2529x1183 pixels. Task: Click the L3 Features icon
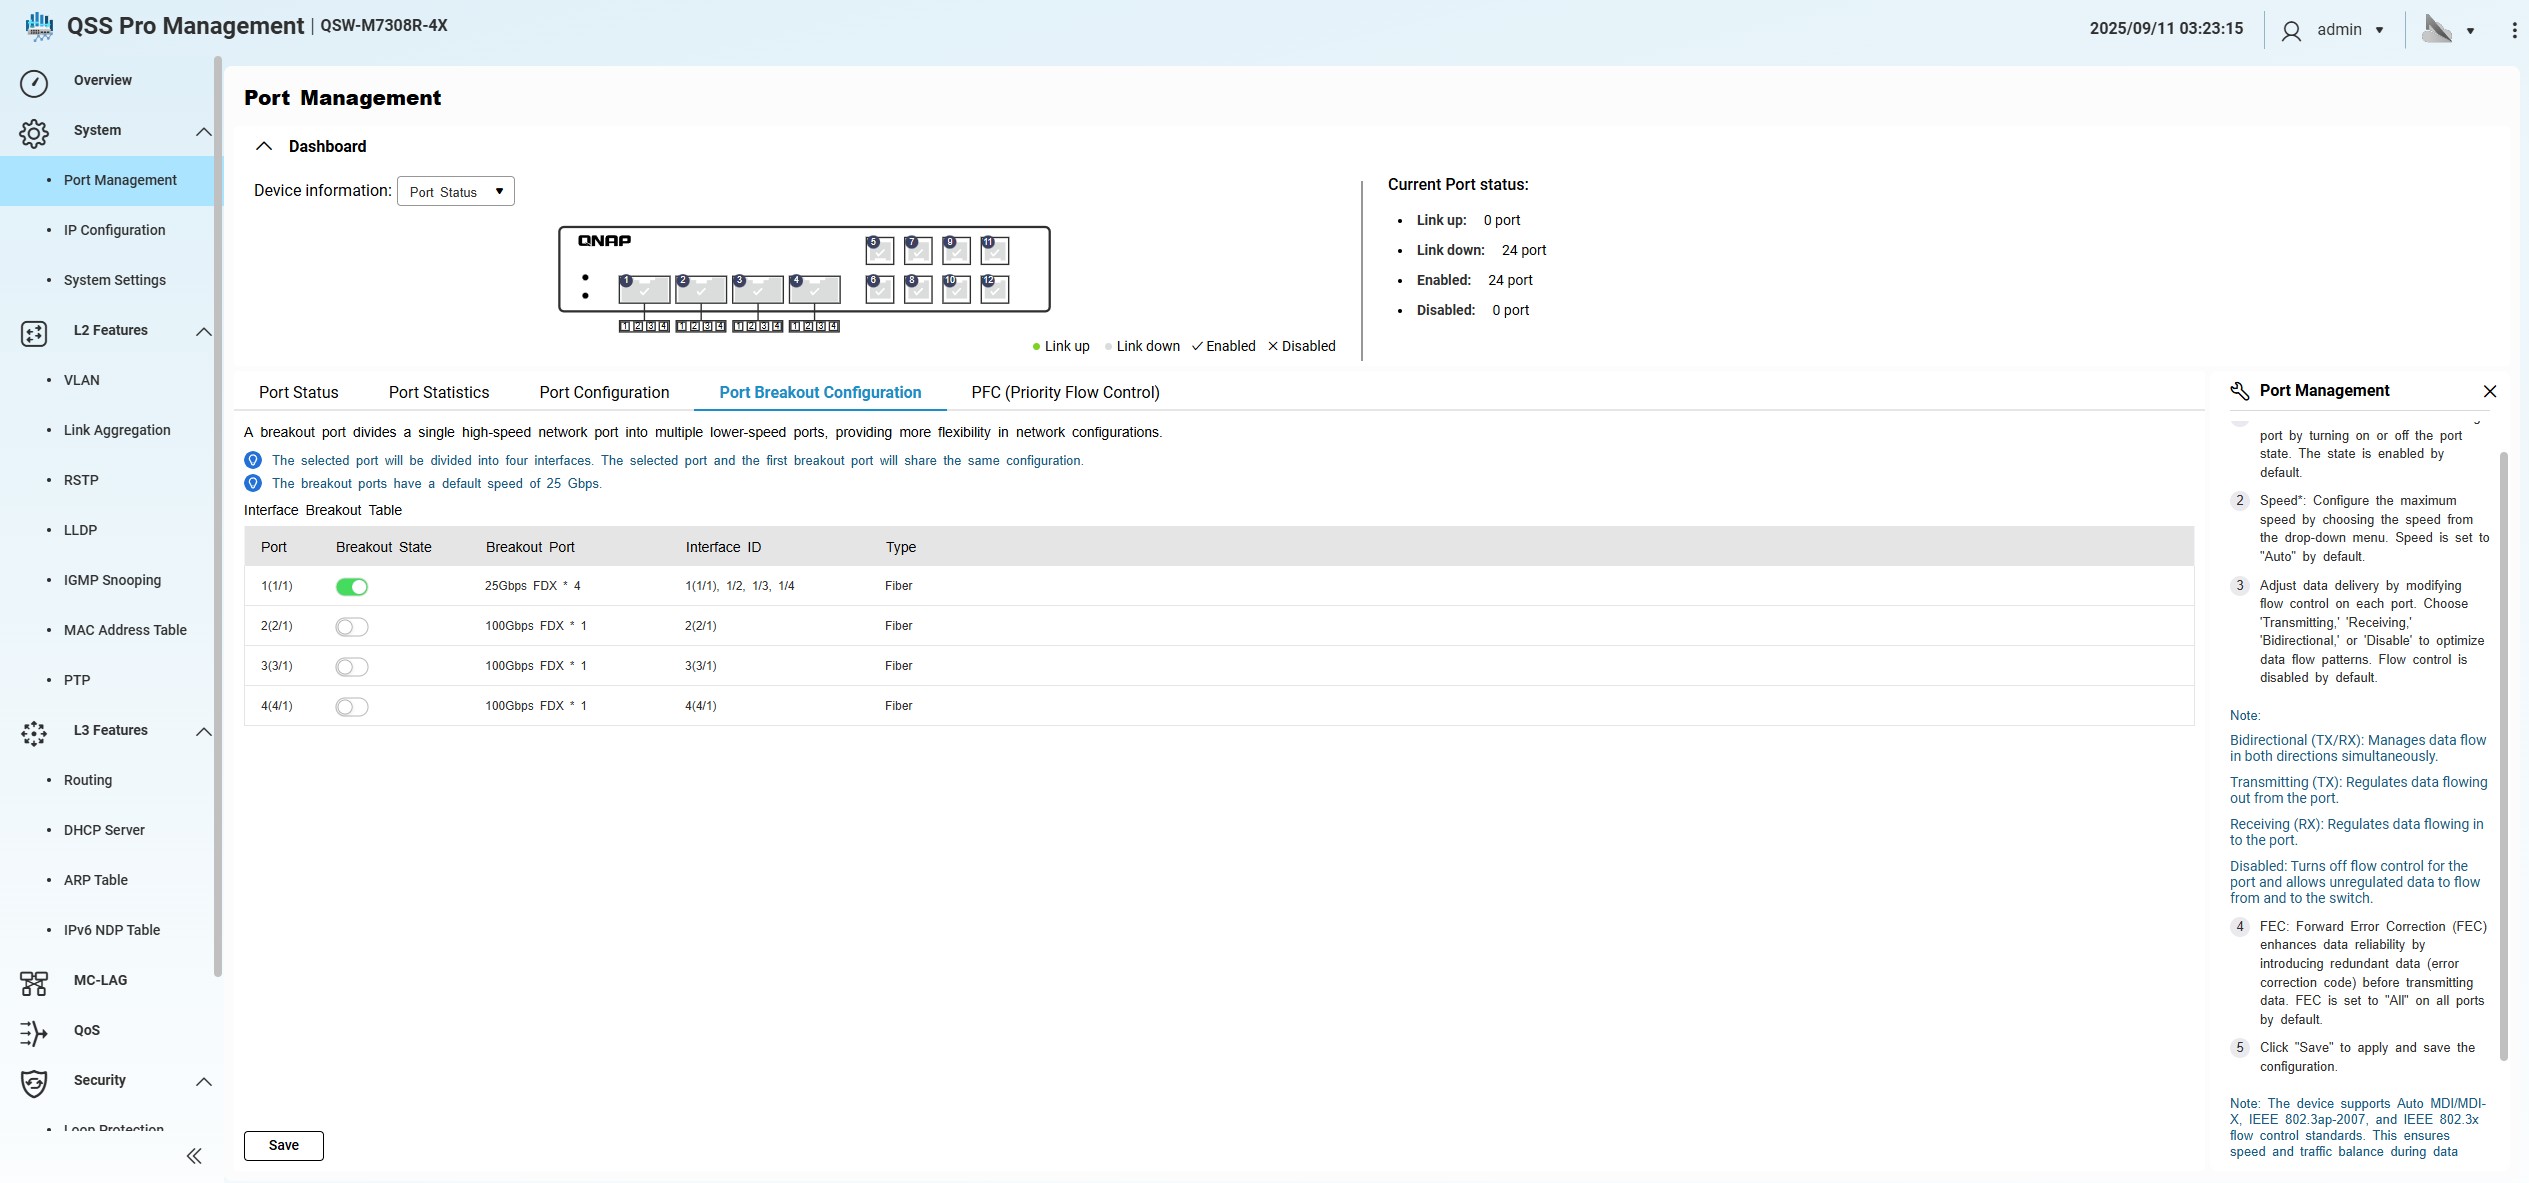[x=34, y=733]
